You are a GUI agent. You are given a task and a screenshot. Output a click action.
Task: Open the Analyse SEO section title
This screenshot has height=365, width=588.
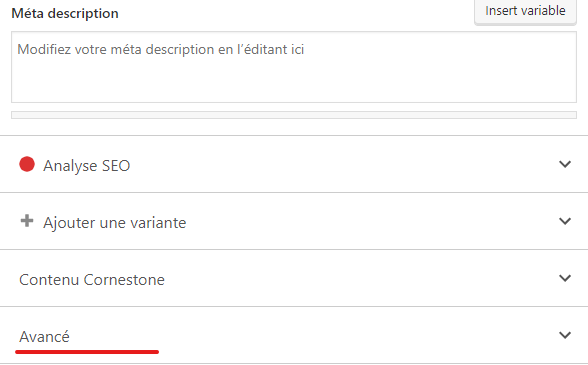click(x=87, y=165)
